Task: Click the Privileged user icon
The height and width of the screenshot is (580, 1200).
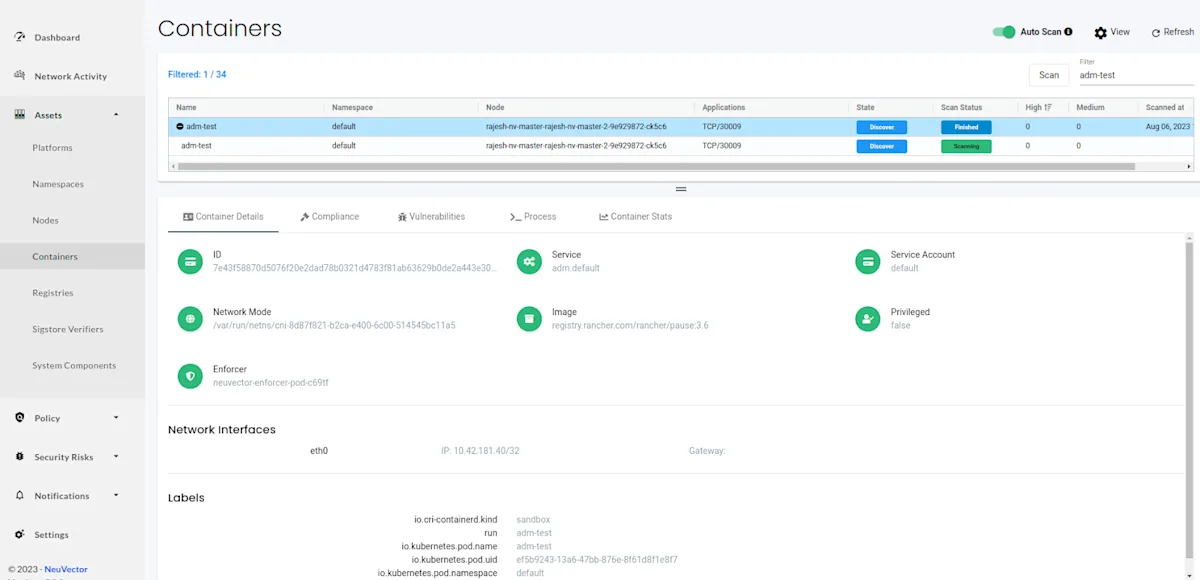Action: click(868, 319)
